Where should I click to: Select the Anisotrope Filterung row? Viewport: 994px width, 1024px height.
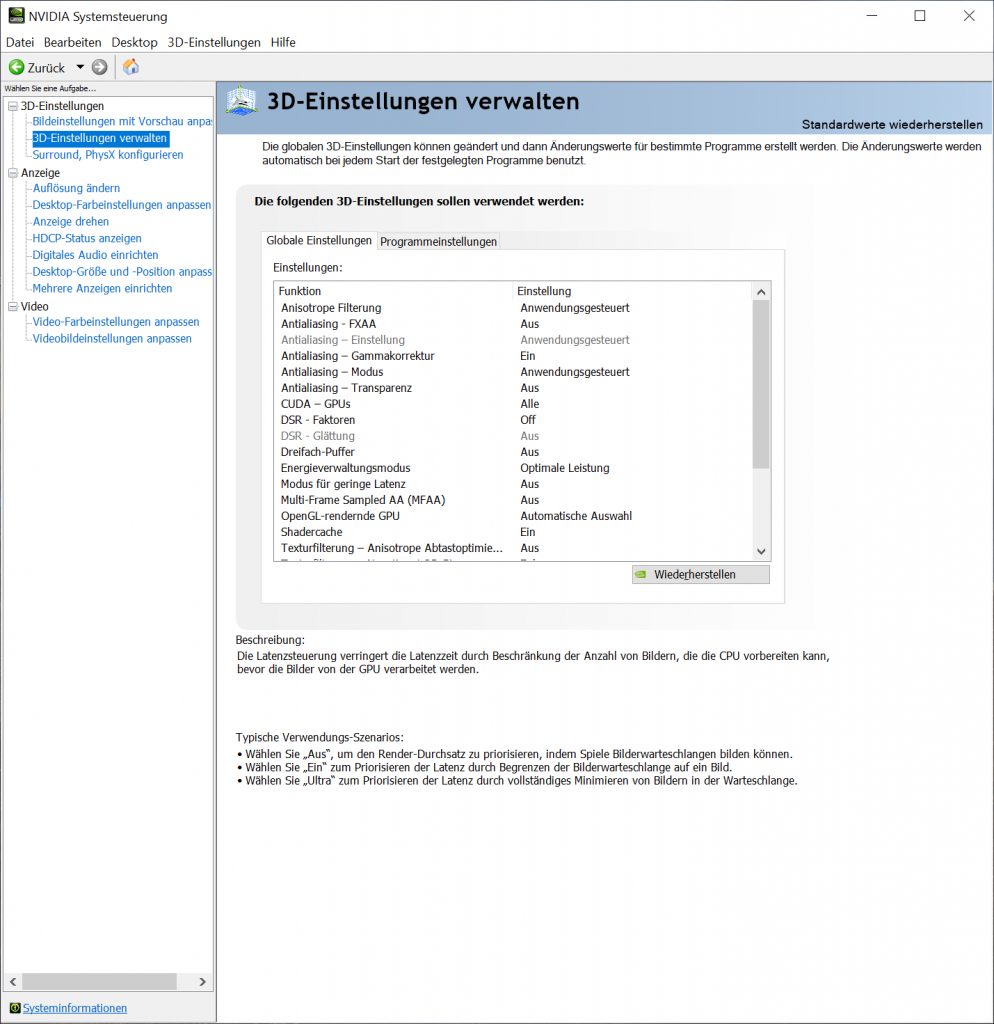point(513,308)
